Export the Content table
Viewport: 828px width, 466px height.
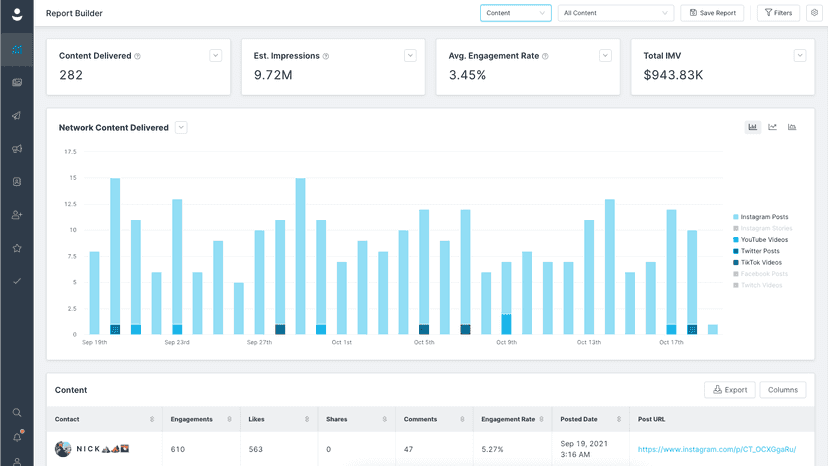click(730, 390)
